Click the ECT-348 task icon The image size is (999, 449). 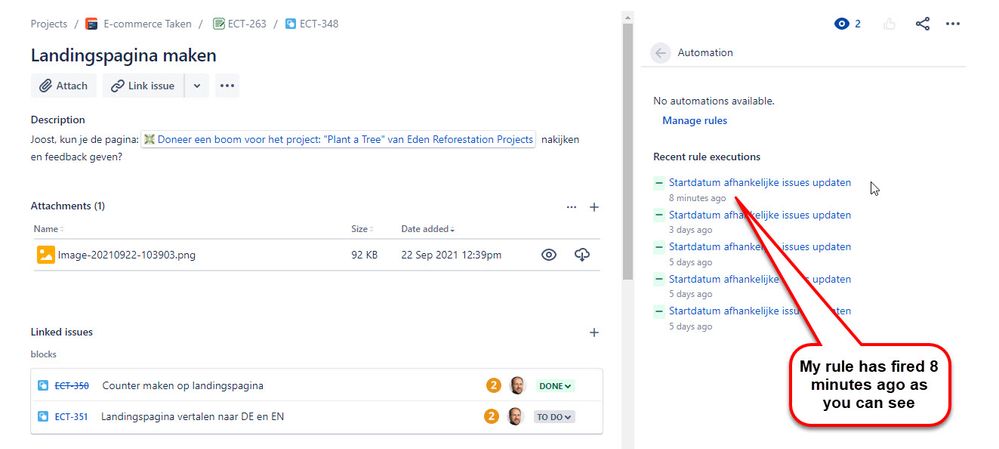click(x=291, y=24)
